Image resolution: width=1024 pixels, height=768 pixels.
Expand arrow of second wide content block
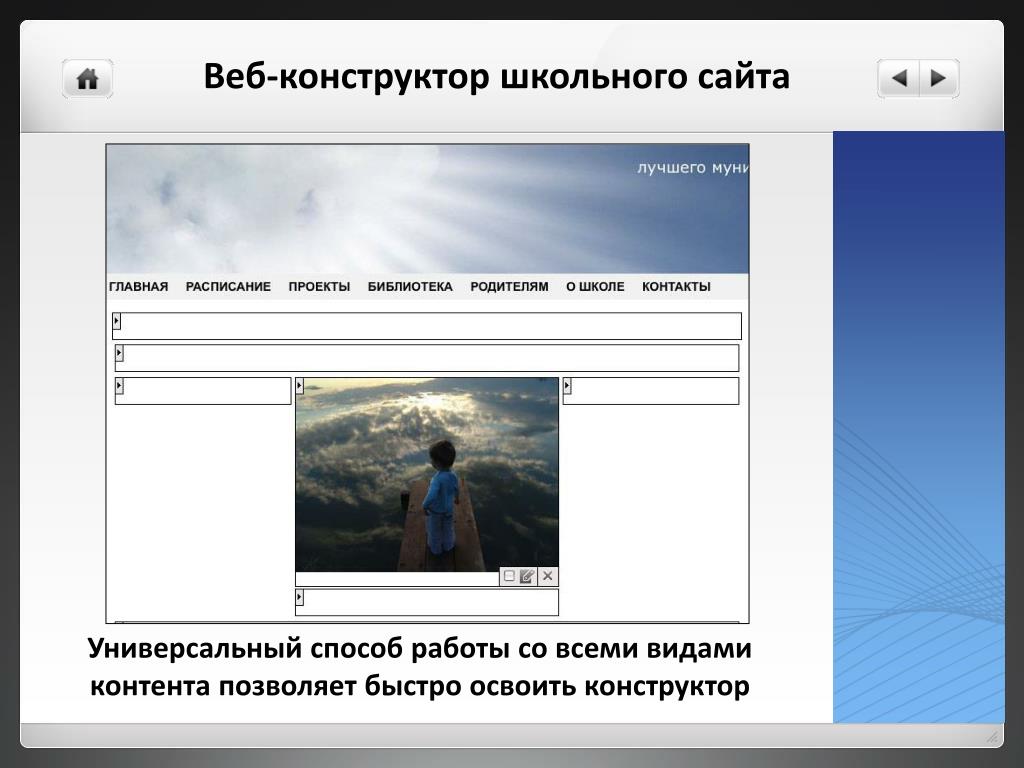click(x=119, y=353)
